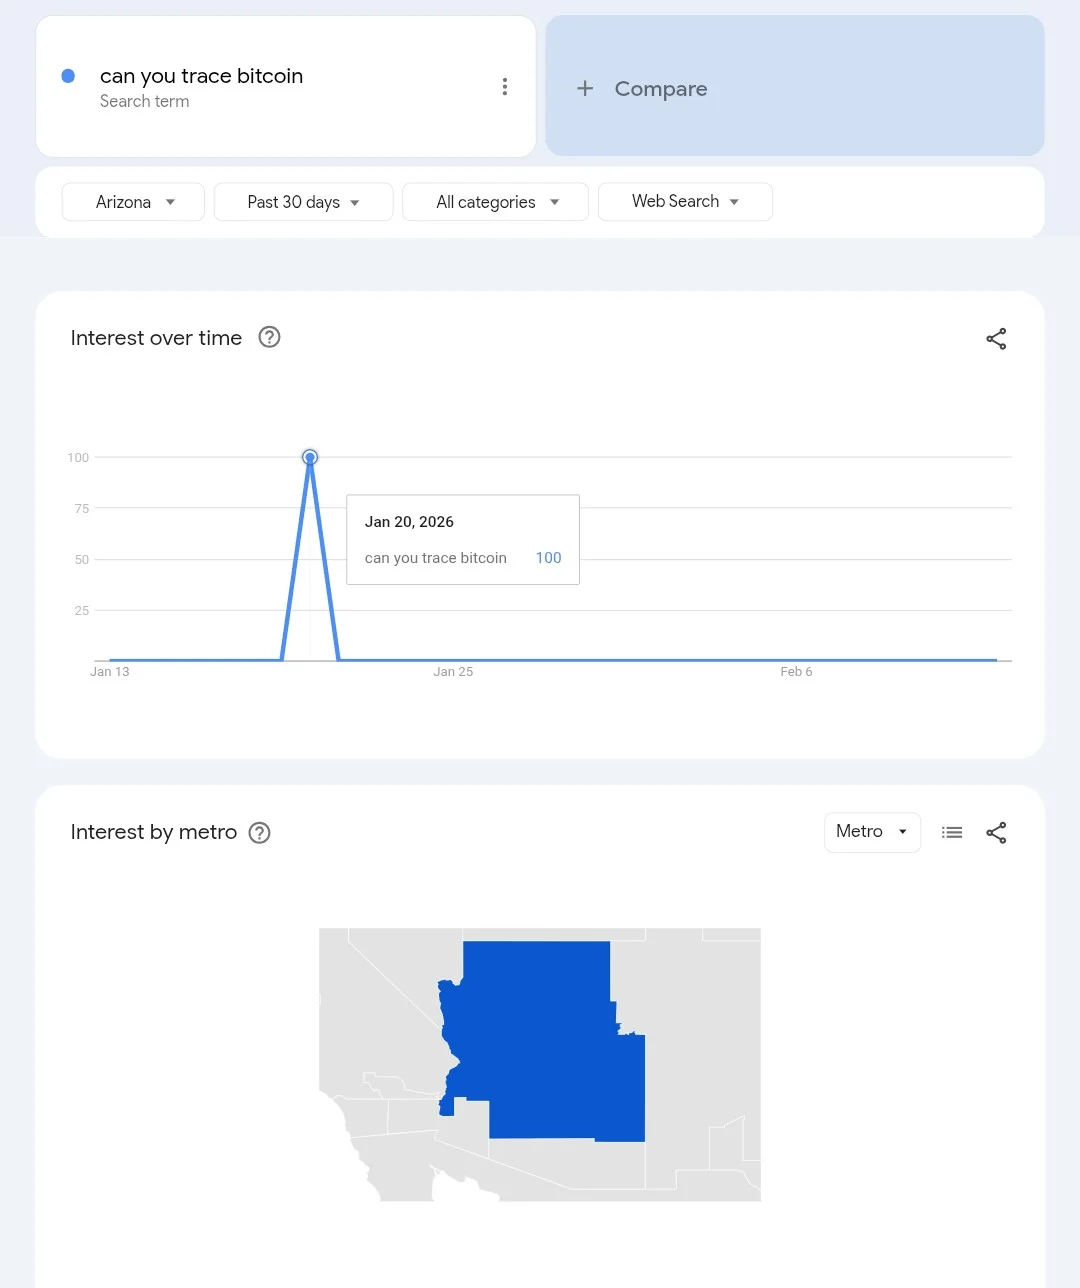The width and height of the screenshot is (1080, 1288).
Task: Click the Jan 25 axis label
Action: (453, 672)
